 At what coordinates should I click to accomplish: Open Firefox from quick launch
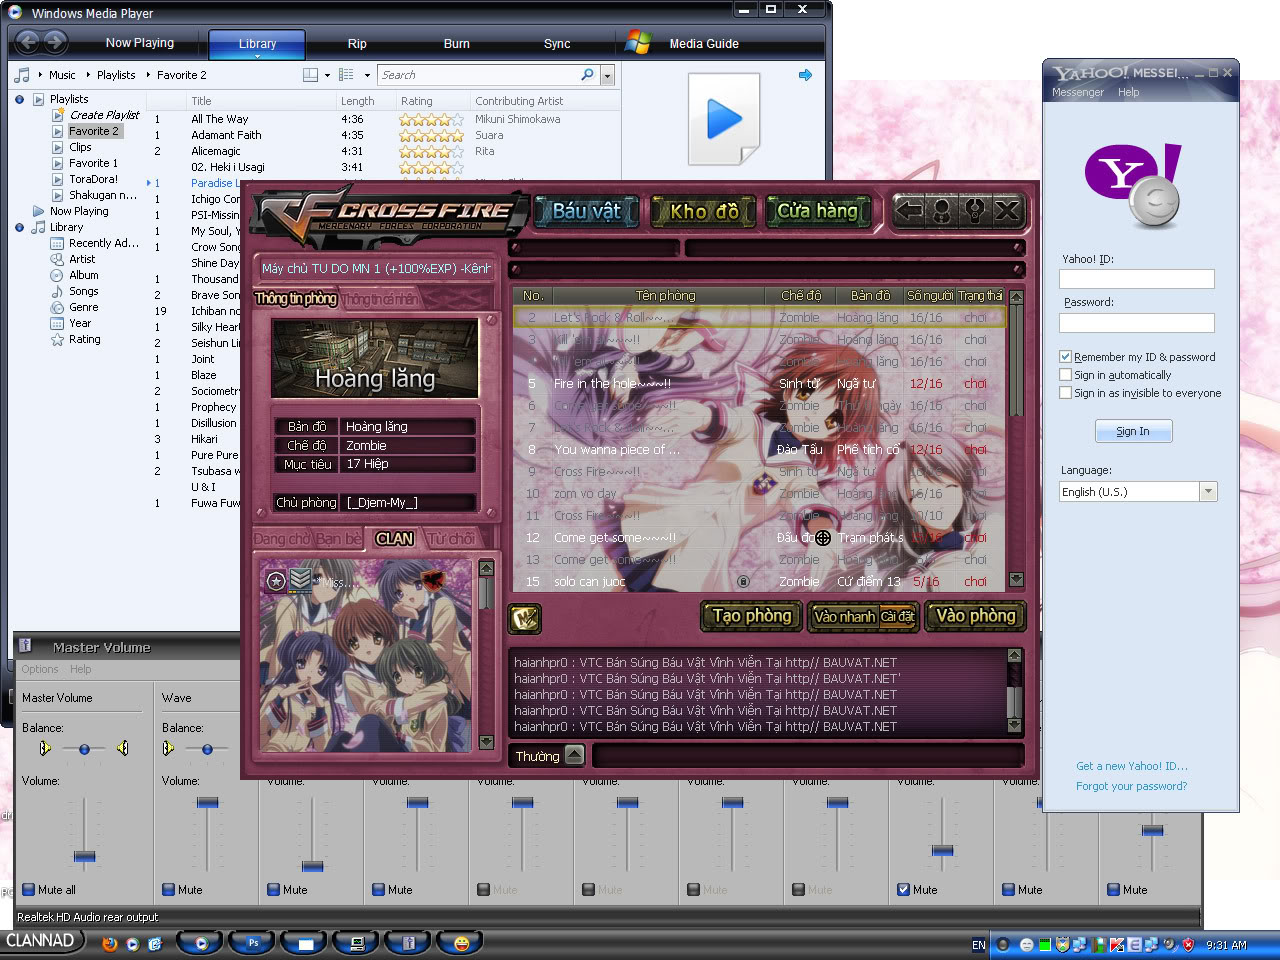[109, 943]
